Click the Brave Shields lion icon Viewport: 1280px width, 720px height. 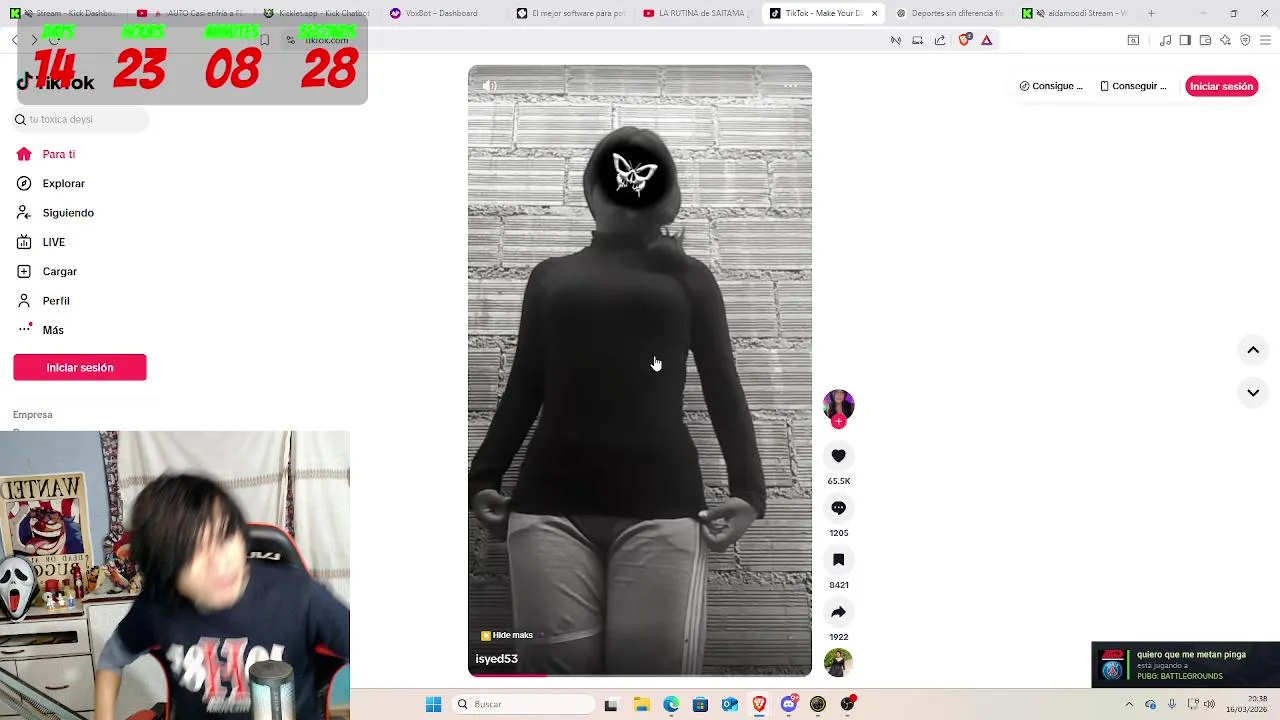(964, 40)
